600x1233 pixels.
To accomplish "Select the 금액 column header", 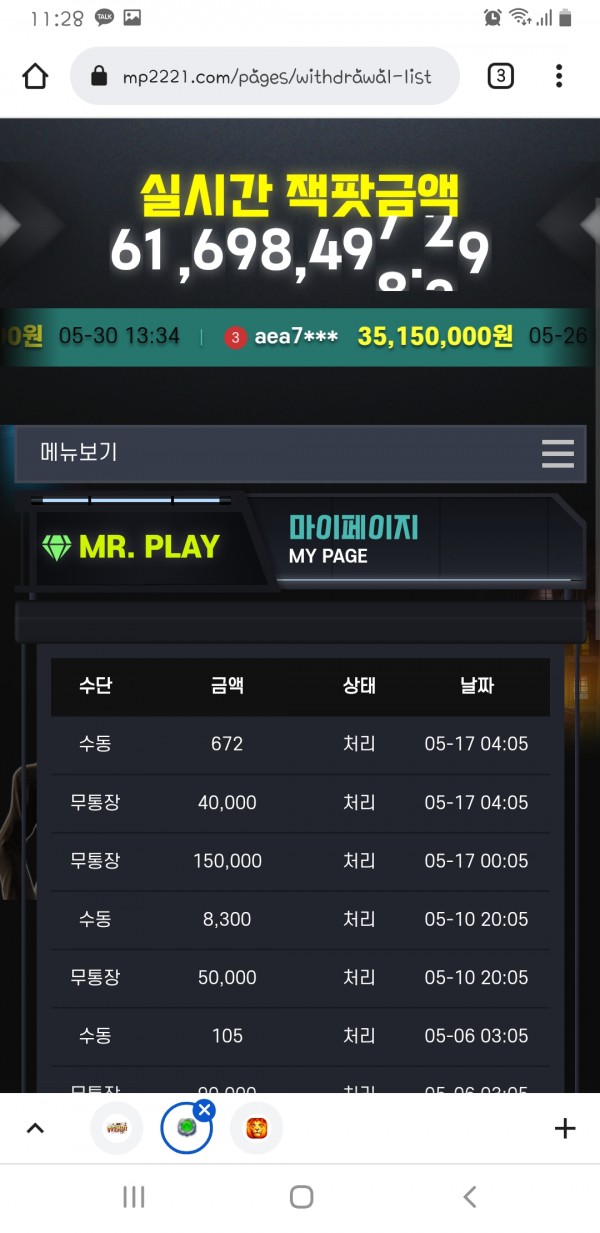I will [x=227, y=686].
